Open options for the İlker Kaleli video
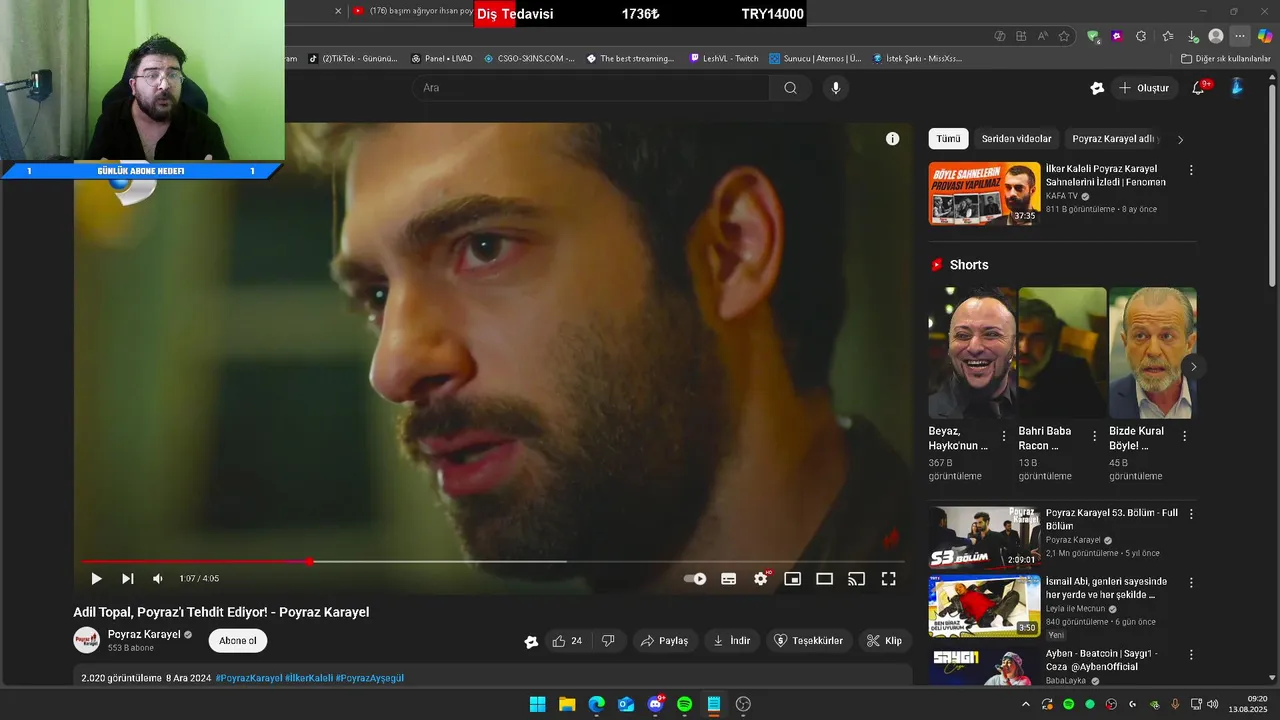The width and height of the screenshot is (1280, 720). (1191, 170)
